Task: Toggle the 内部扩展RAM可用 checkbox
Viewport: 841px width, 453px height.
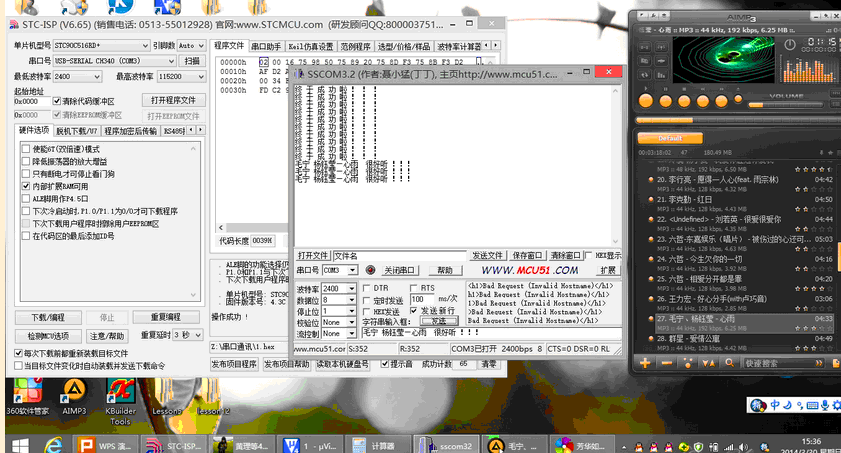Action: 26,186
